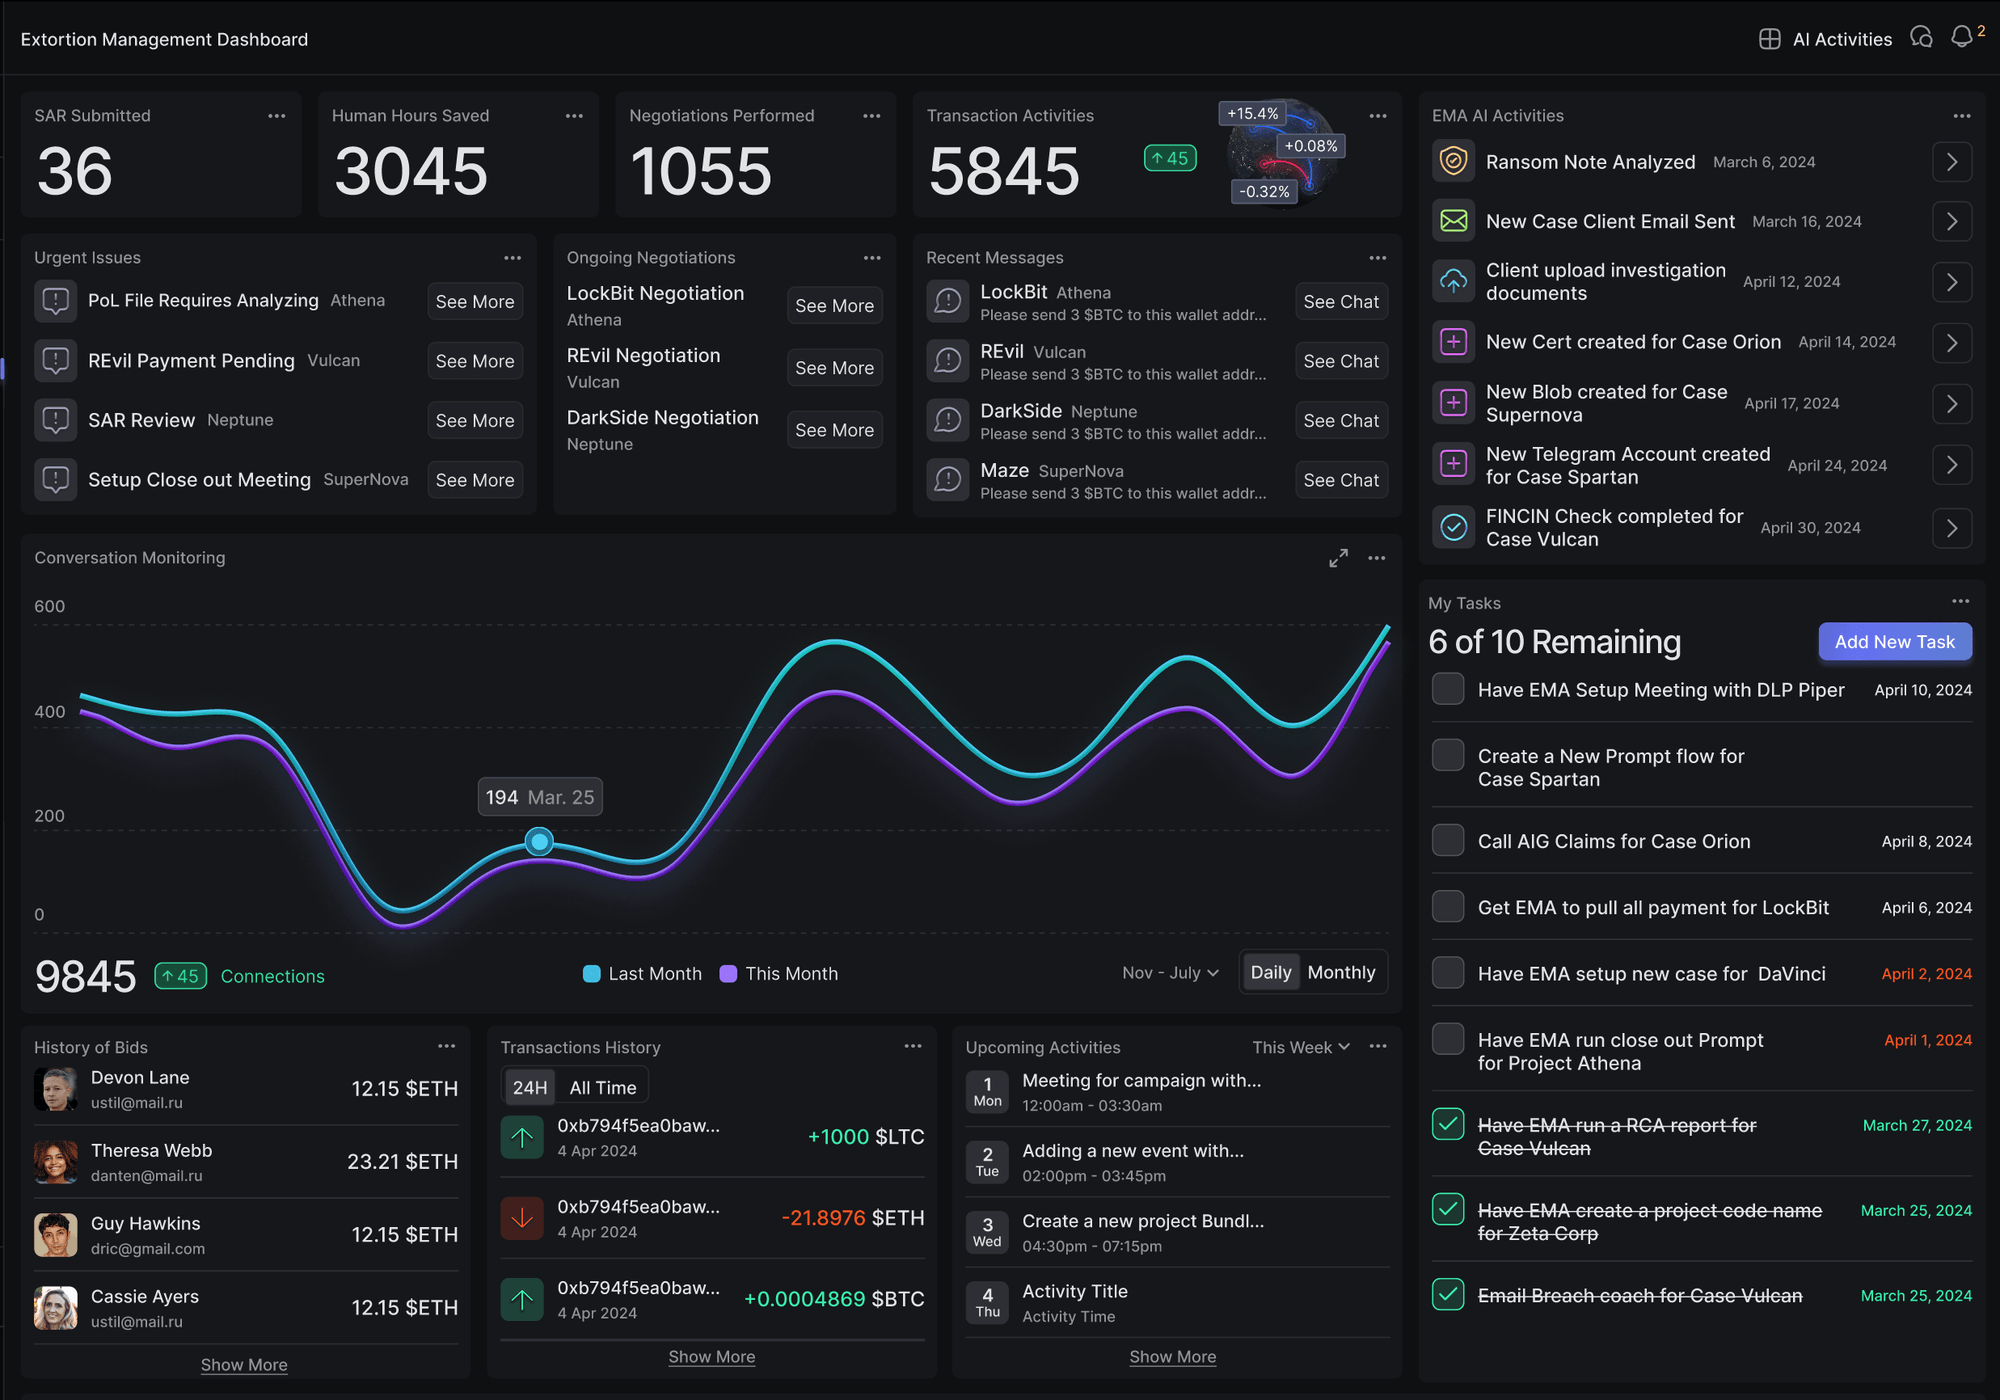Click Show More under History of Bids
The image size is (2000, 1400).
(x=244, y=1365)
